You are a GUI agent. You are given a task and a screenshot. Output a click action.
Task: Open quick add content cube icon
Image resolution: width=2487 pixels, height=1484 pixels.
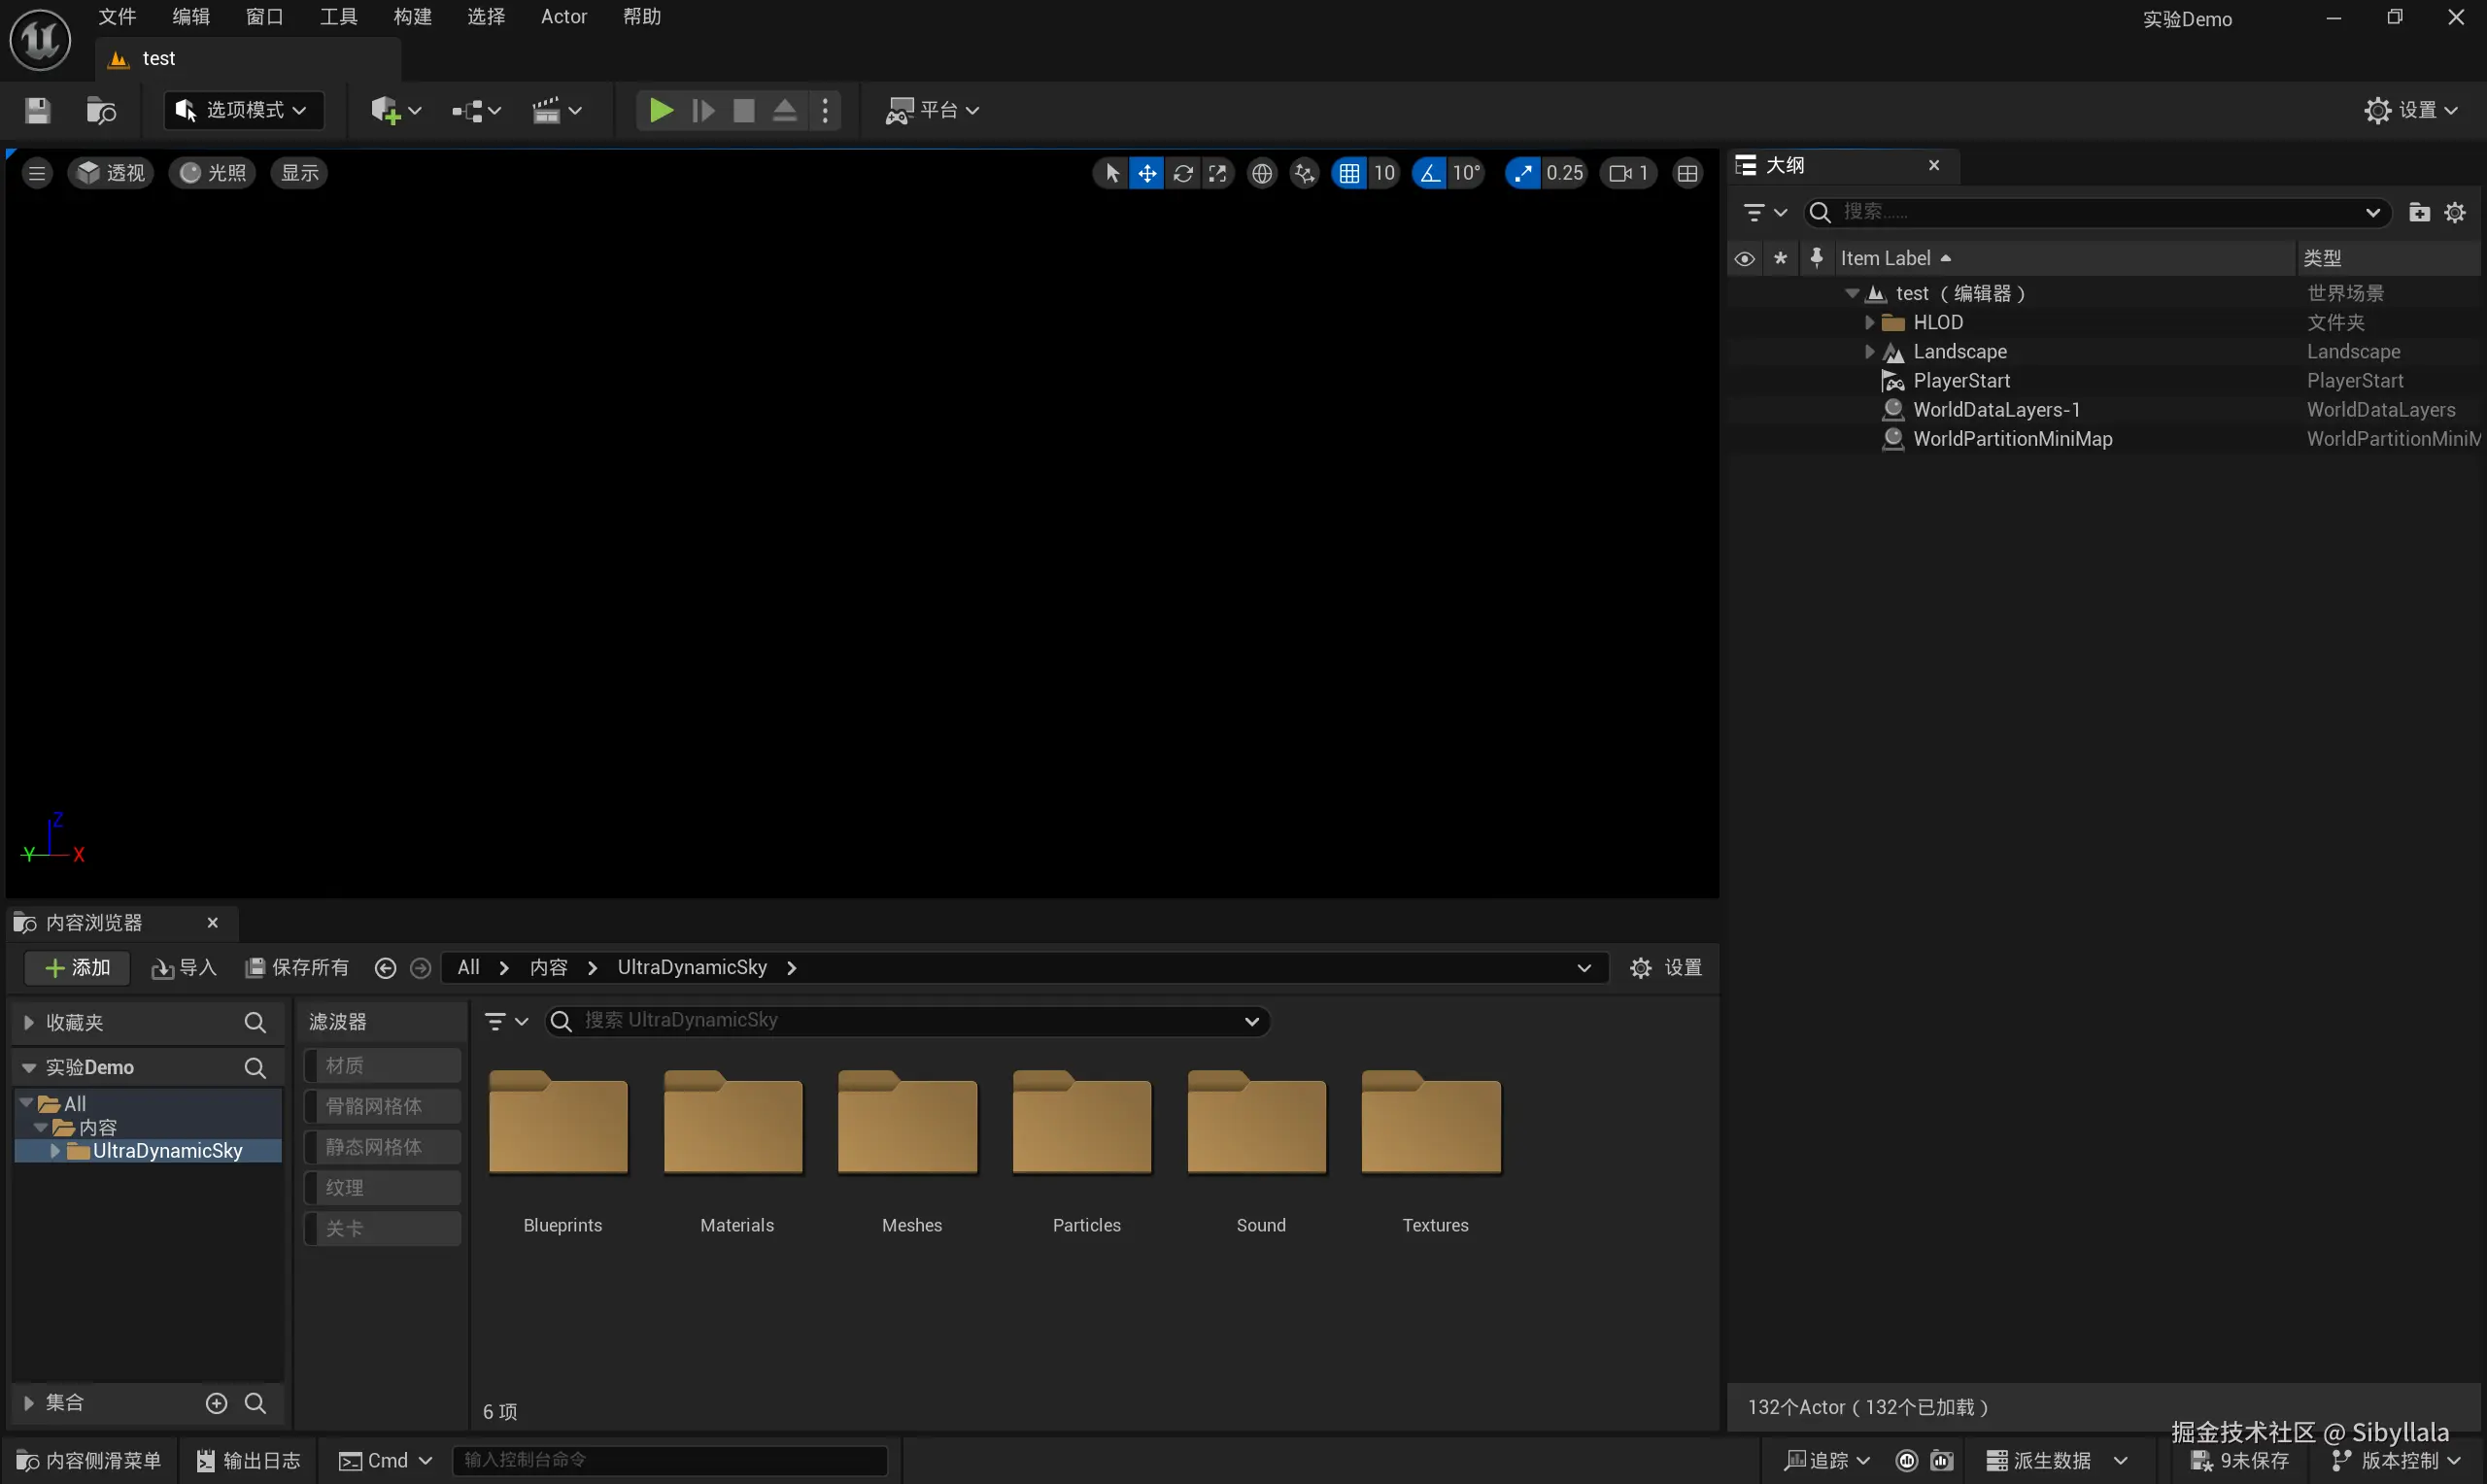386,110
